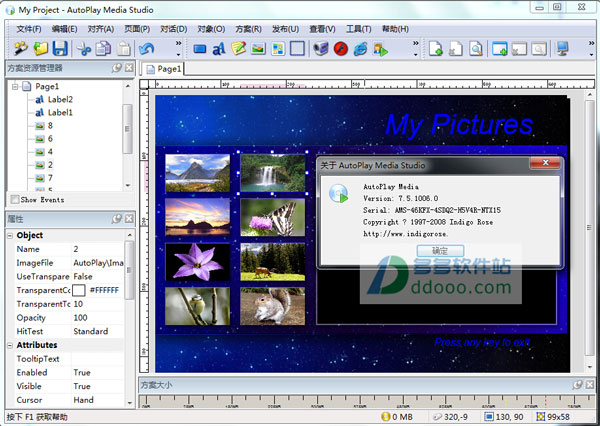The width and height of the screenshot is (600, 426).
Task: Click the page preview magnifier icon
Action: (x=476, y=49)
